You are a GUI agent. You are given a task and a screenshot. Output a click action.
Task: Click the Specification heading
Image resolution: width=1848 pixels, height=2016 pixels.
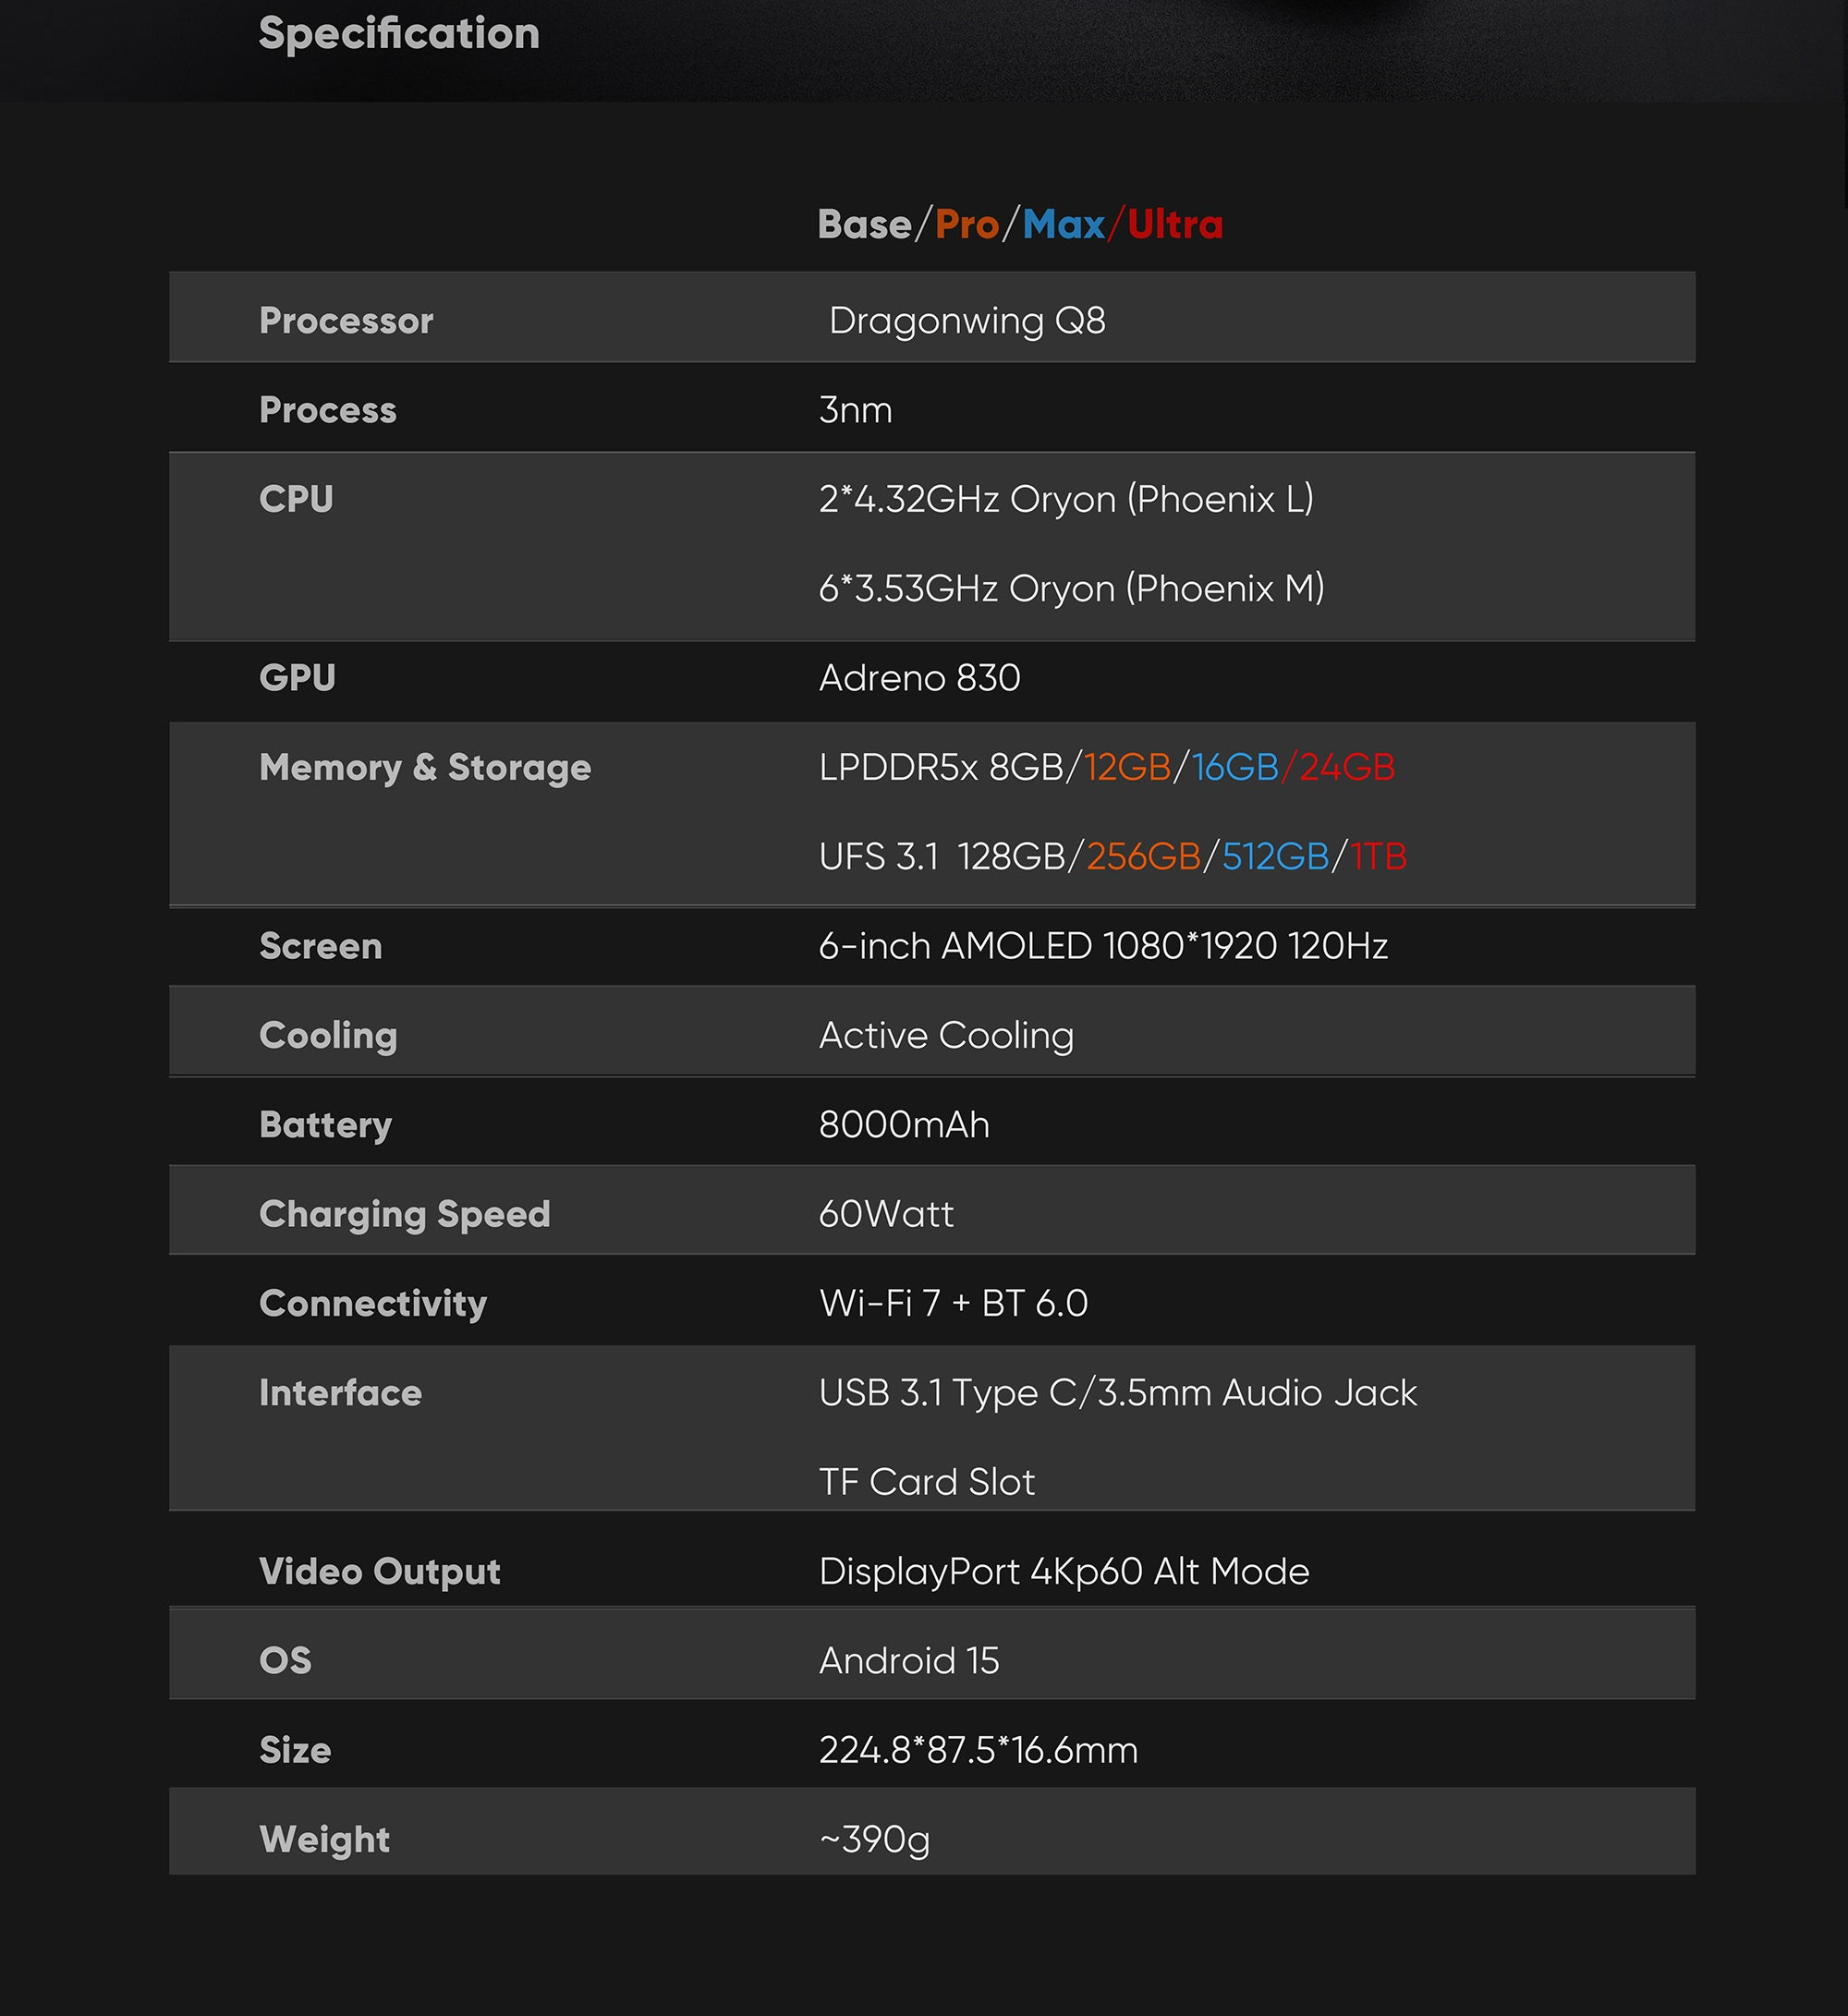coord(399,35)
